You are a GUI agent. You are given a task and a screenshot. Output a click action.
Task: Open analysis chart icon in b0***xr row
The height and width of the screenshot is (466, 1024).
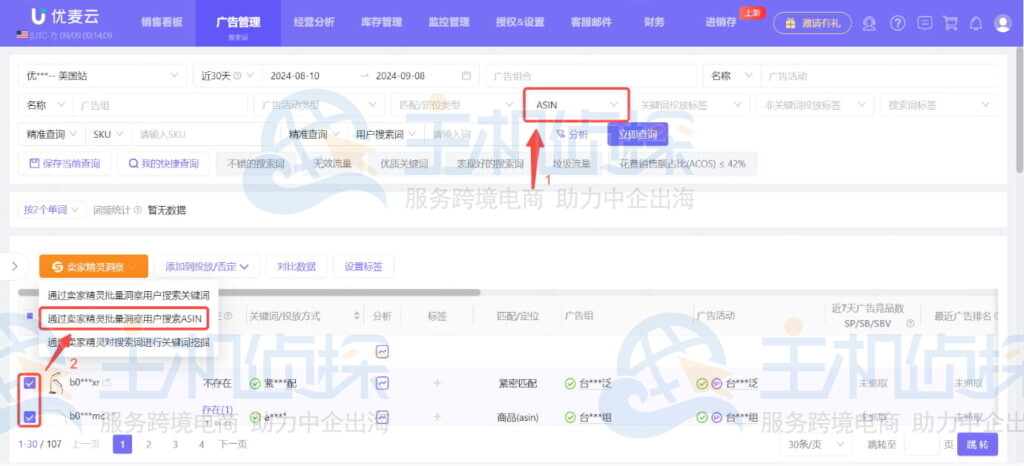383,383
